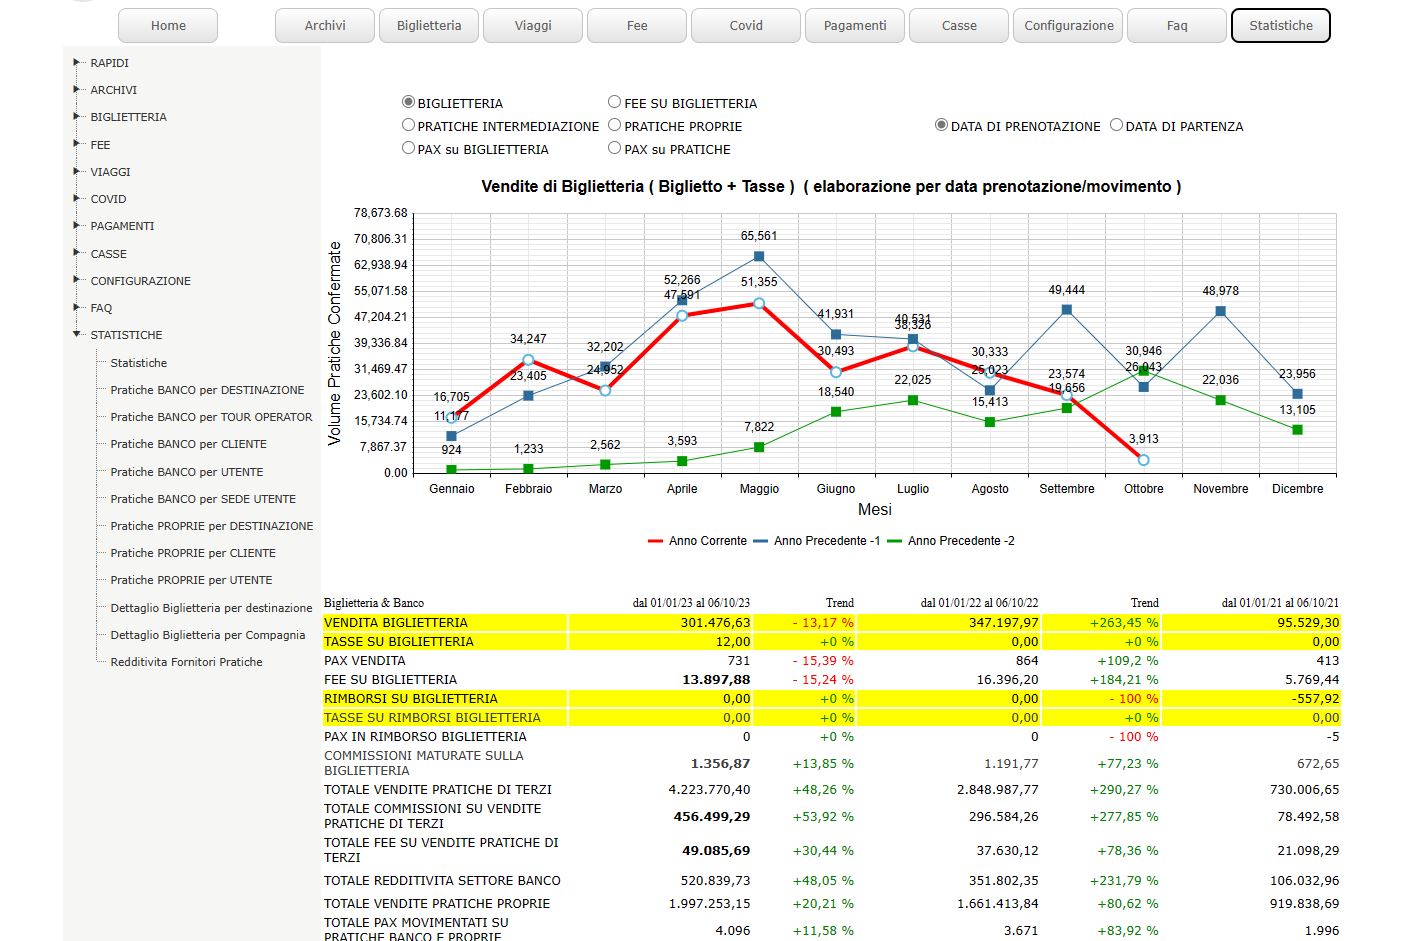Click the Ottobre 3,913 chart point
The image size is (1416, 941).
pos(1144,460)
